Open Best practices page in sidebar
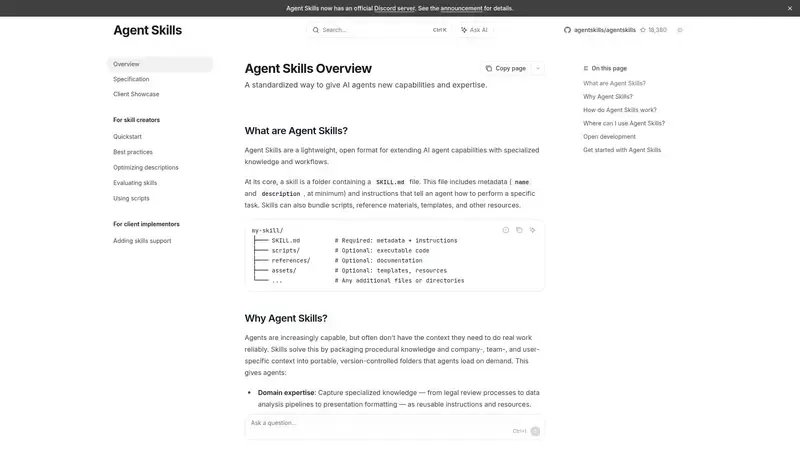 coord(133,152)
